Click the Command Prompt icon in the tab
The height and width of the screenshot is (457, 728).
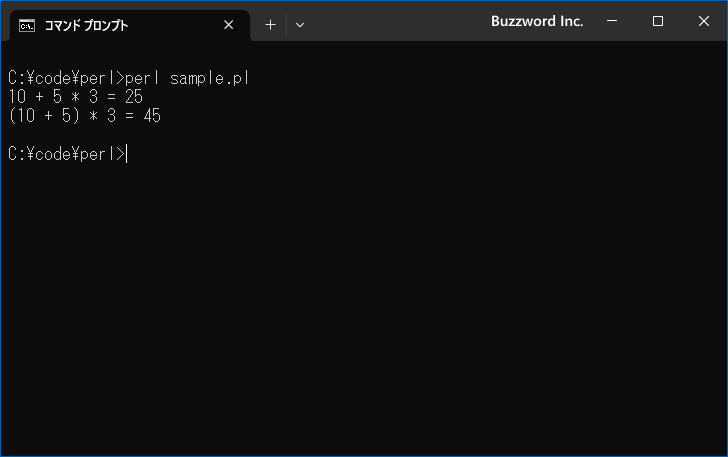(x=27, y=26)
